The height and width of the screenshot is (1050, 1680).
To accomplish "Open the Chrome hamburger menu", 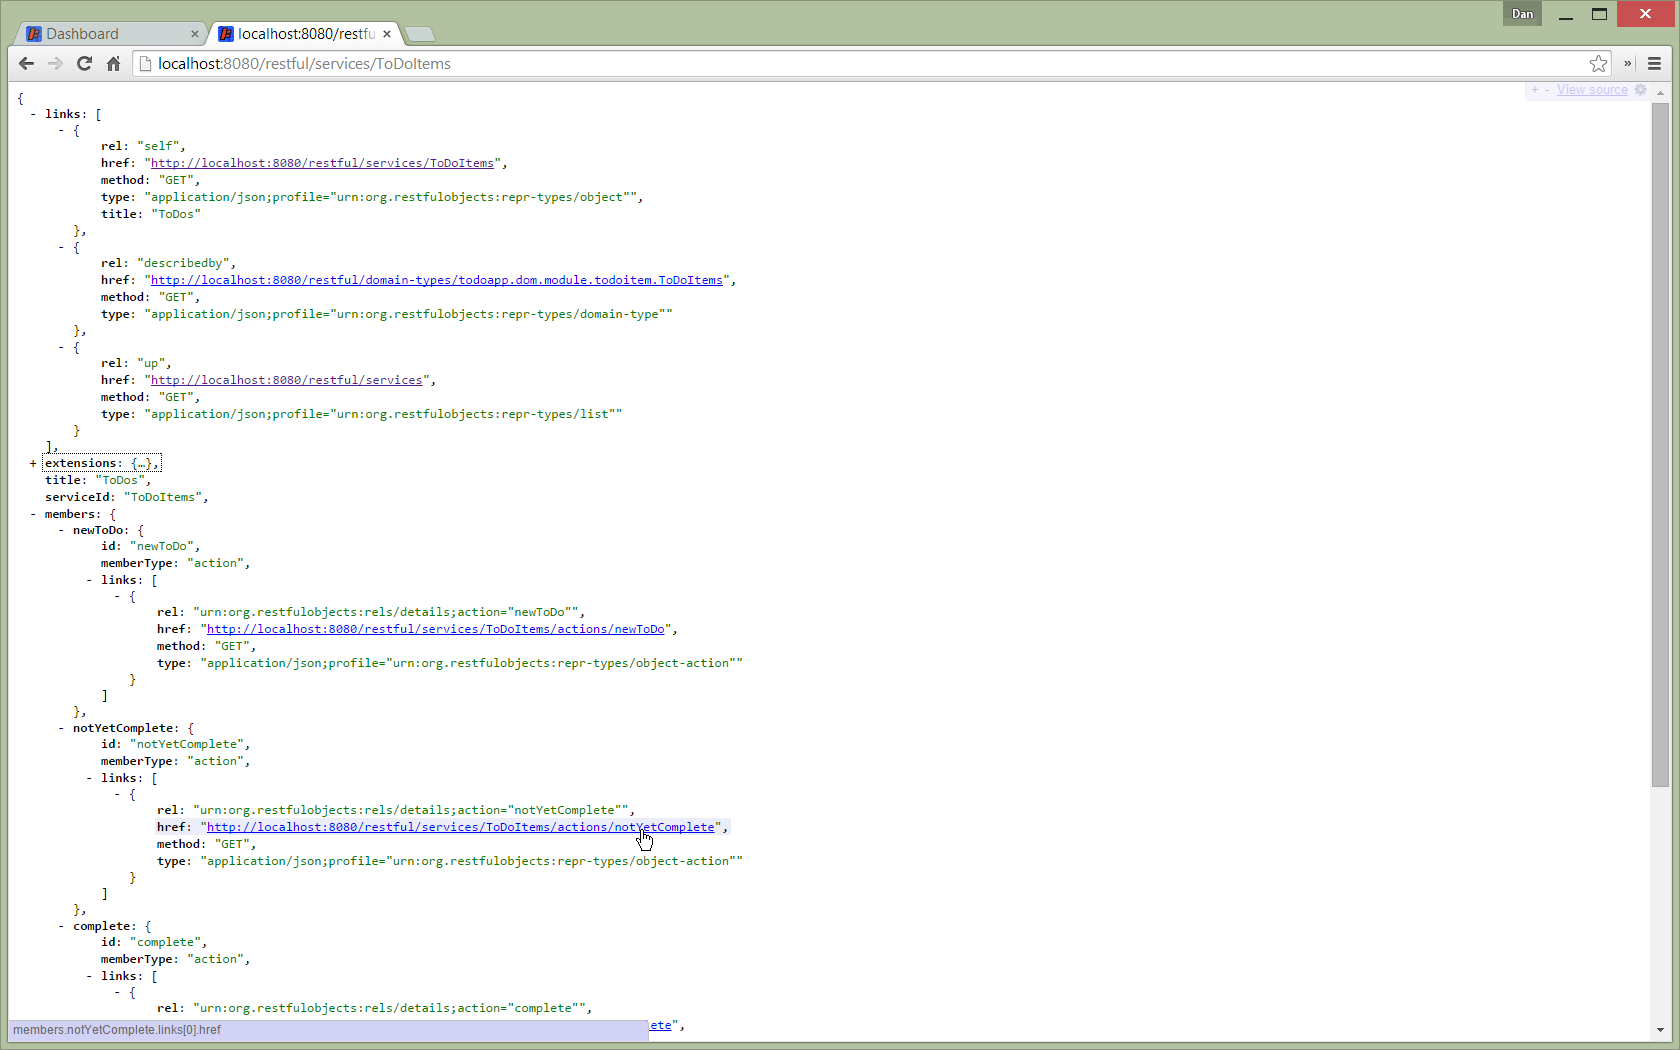I will (x=1654, y=64).
